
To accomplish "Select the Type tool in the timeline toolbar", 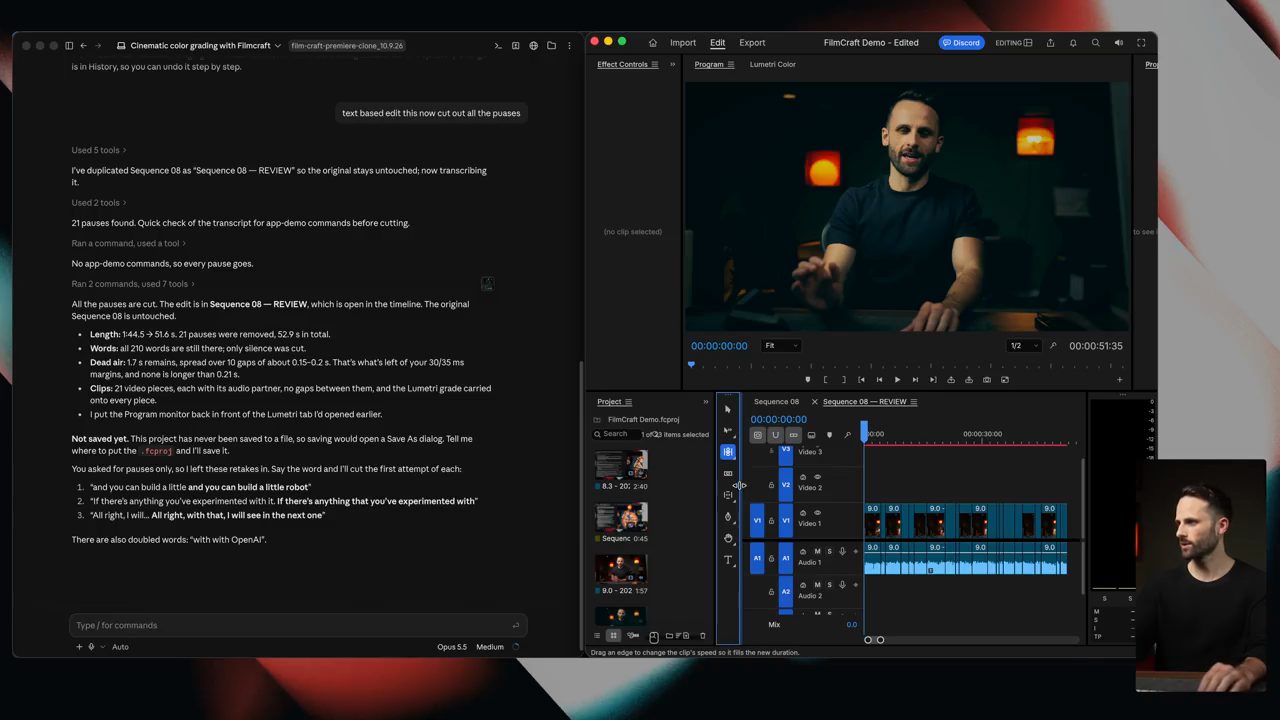I will (728, 560).
